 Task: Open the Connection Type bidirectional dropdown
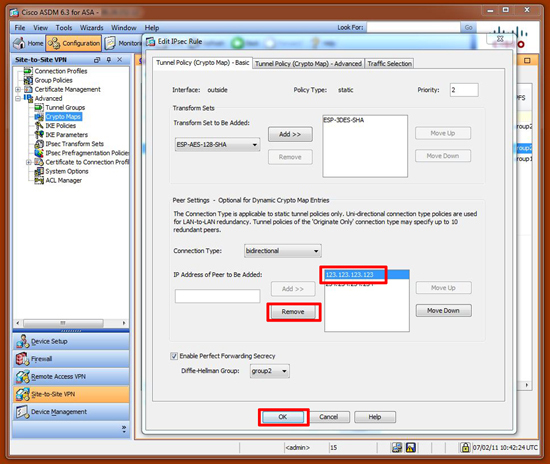[283, 251]
